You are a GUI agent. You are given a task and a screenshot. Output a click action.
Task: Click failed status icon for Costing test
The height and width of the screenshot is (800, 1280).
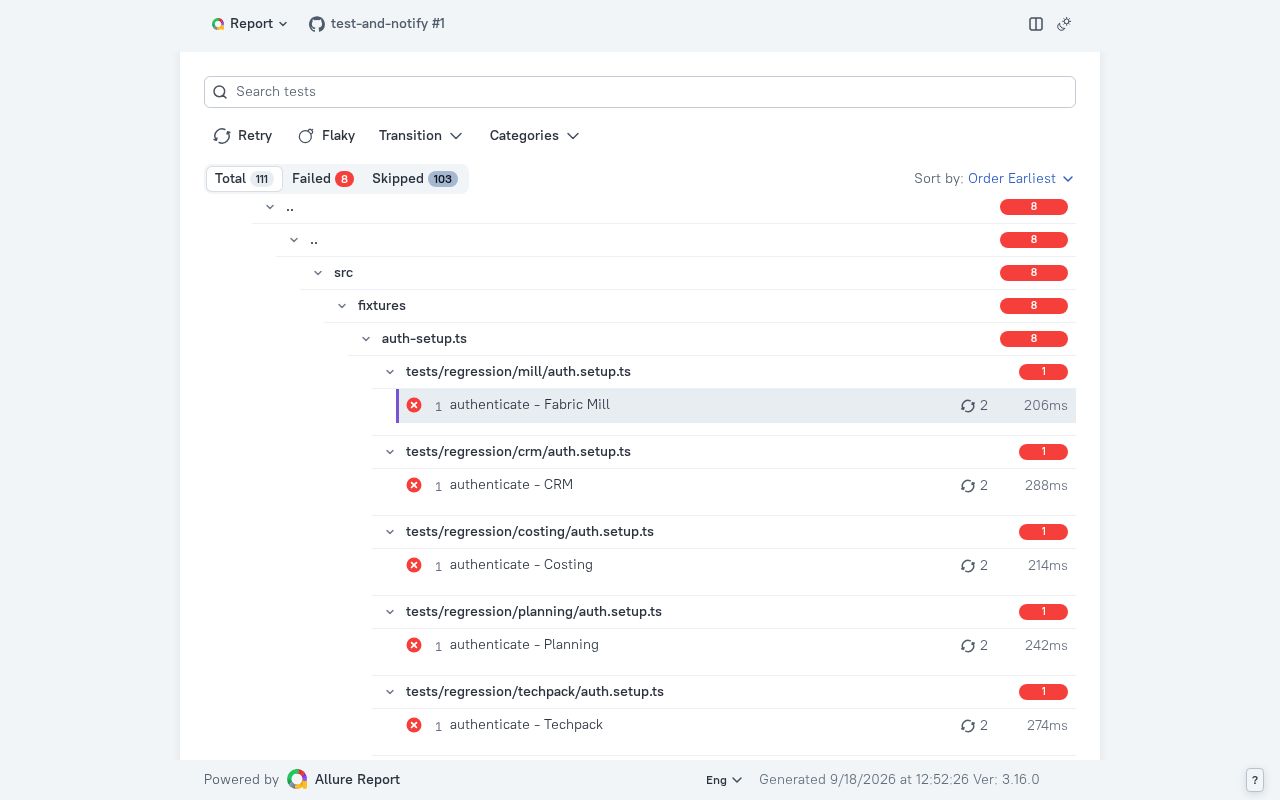[414, 565]
